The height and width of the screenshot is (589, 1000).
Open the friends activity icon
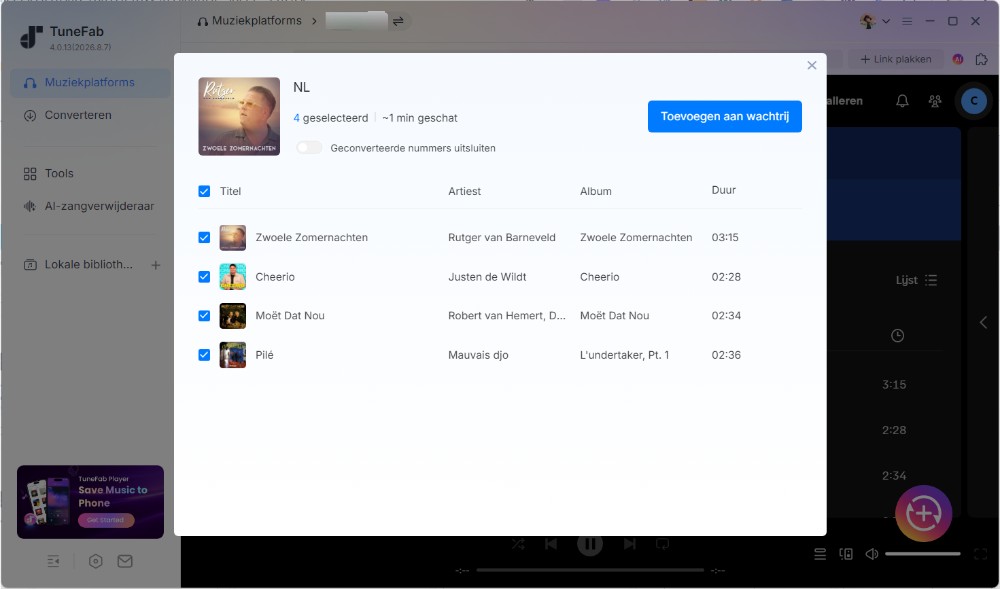pos(935,101)
